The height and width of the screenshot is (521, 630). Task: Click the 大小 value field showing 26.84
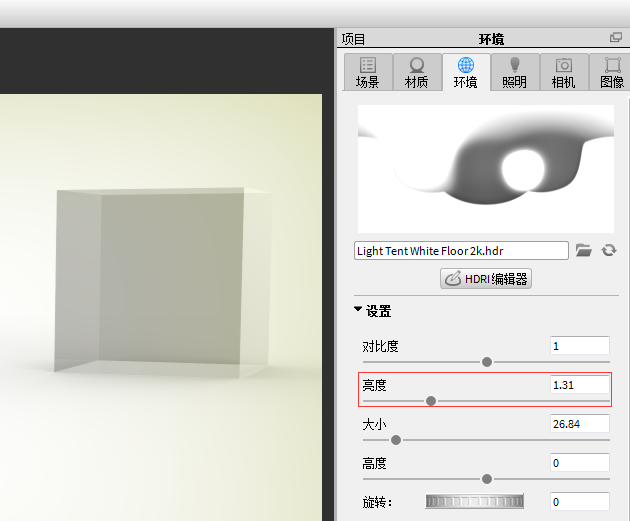coord(580,424)
